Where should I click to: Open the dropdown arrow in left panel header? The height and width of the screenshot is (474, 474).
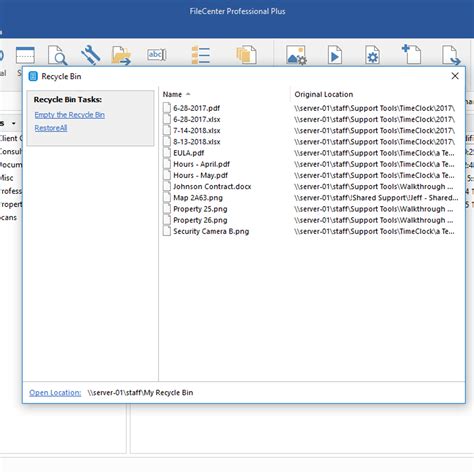(x=14, y=123)
